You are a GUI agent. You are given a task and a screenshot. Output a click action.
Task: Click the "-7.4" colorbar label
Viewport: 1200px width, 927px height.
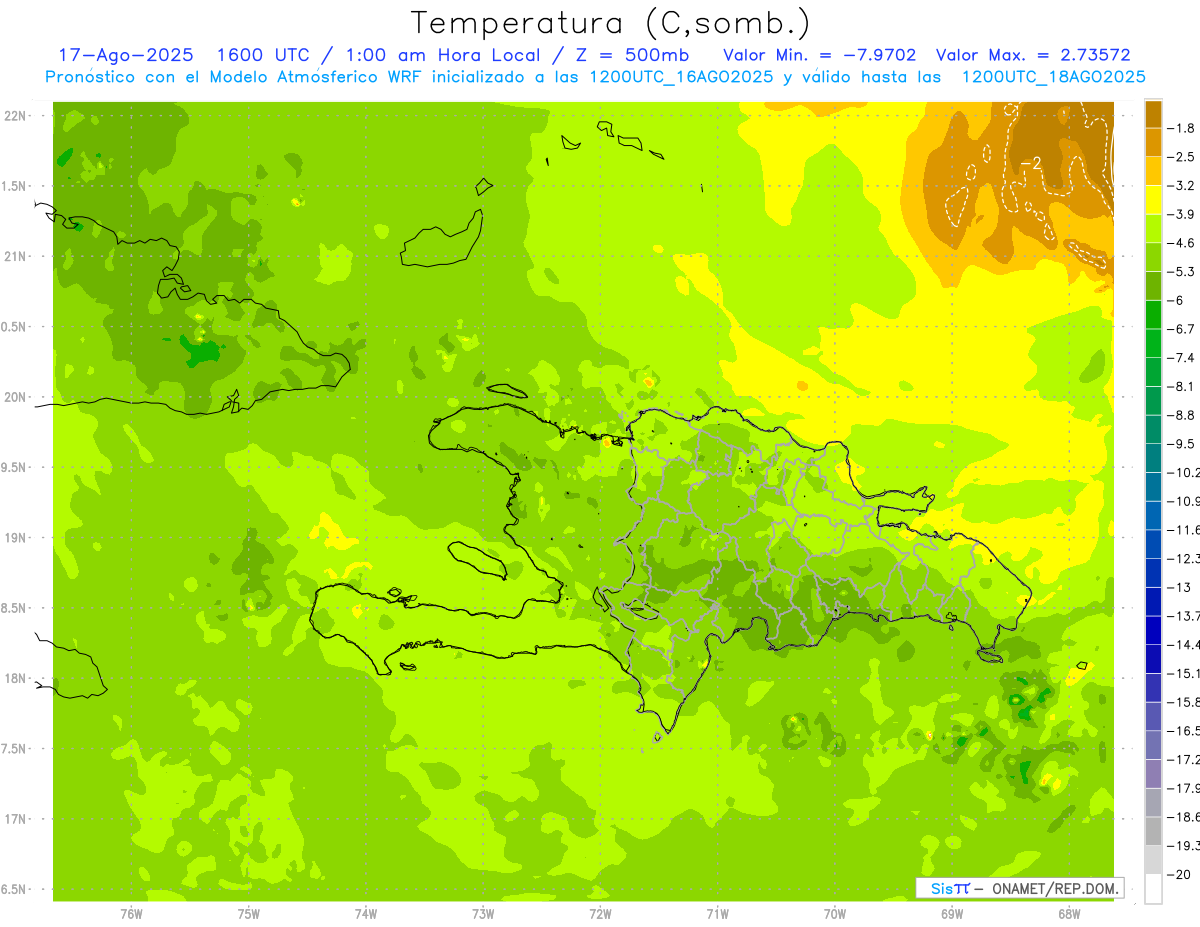[x=1183, y=357]
